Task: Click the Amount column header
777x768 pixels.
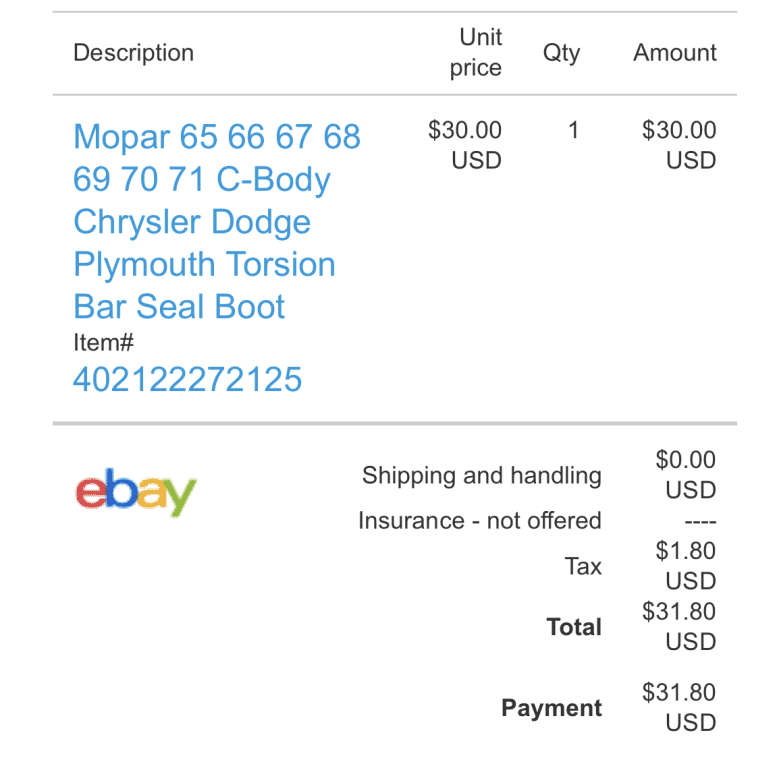Action: [675, 53]
